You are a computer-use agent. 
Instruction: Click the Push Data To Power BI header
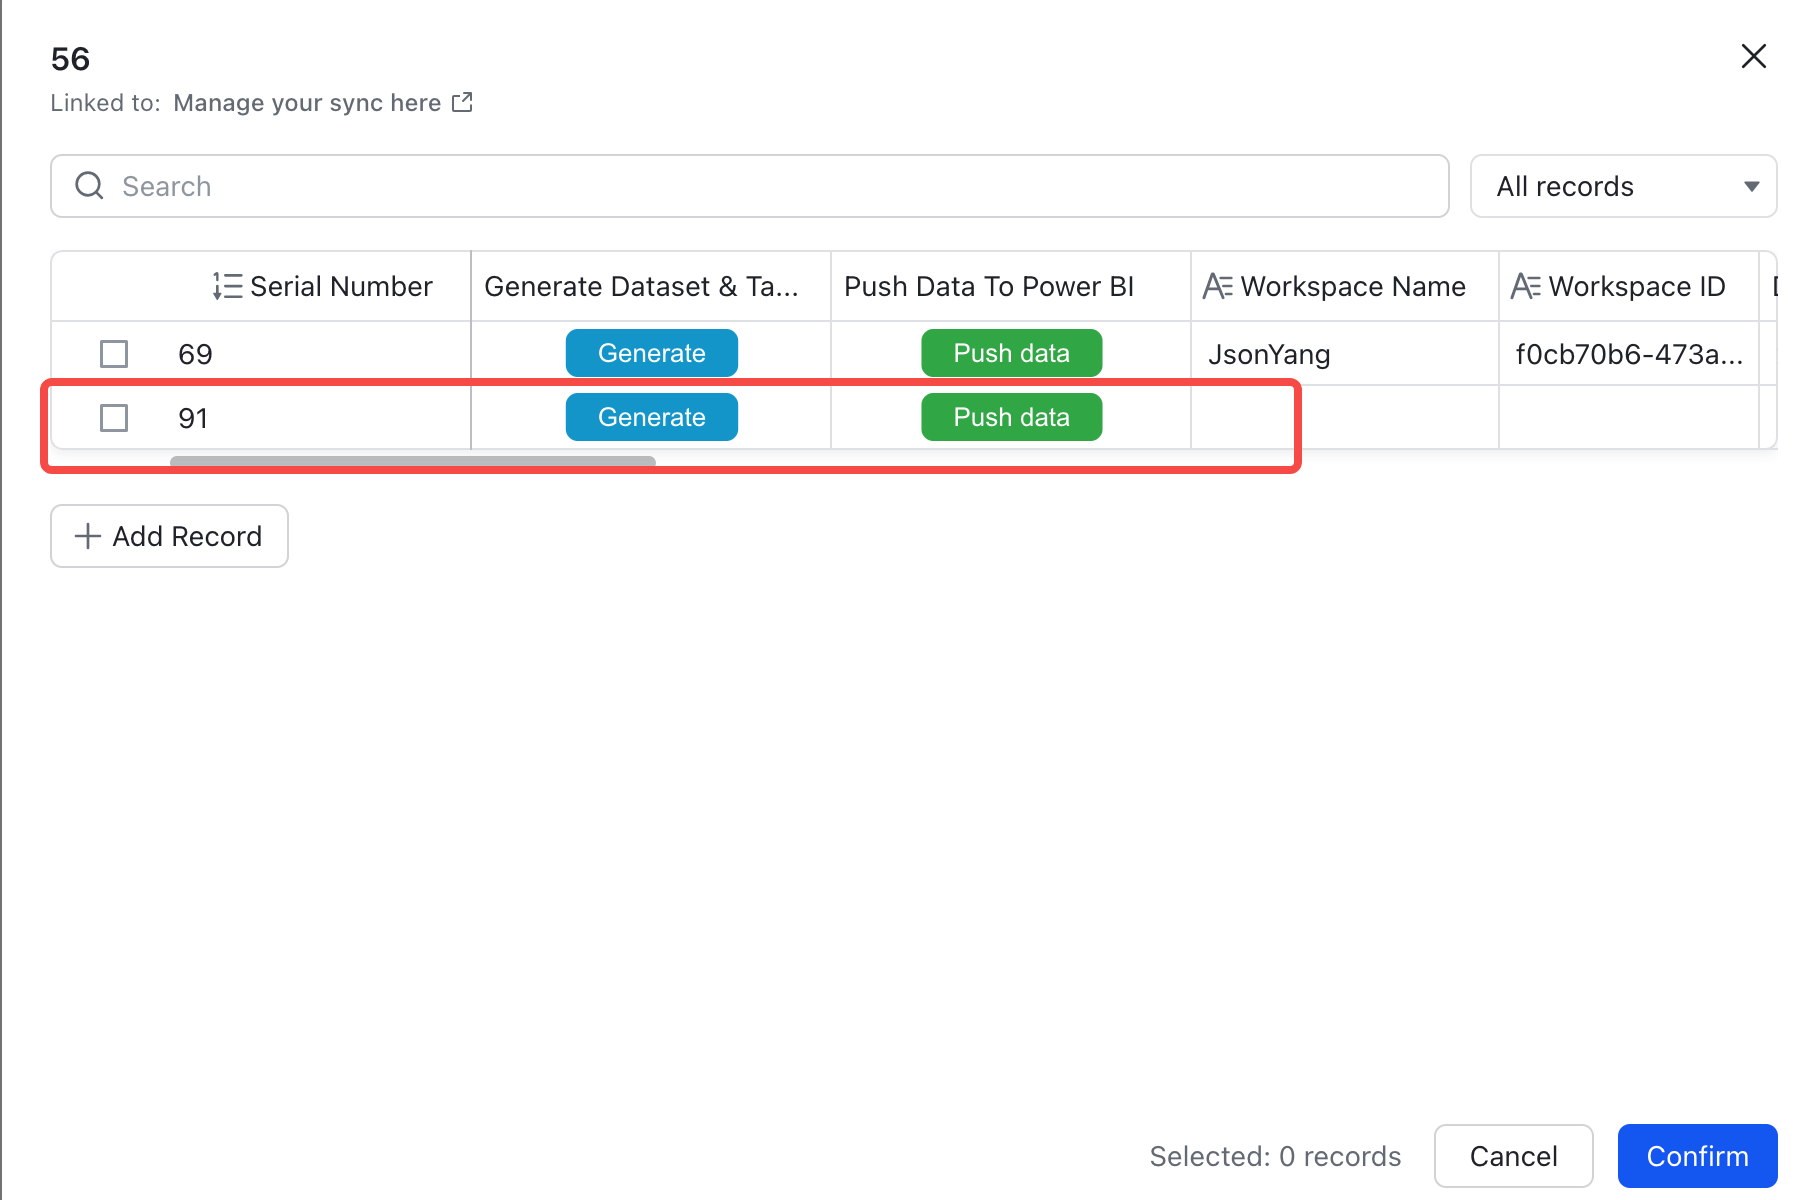[989, 287]
